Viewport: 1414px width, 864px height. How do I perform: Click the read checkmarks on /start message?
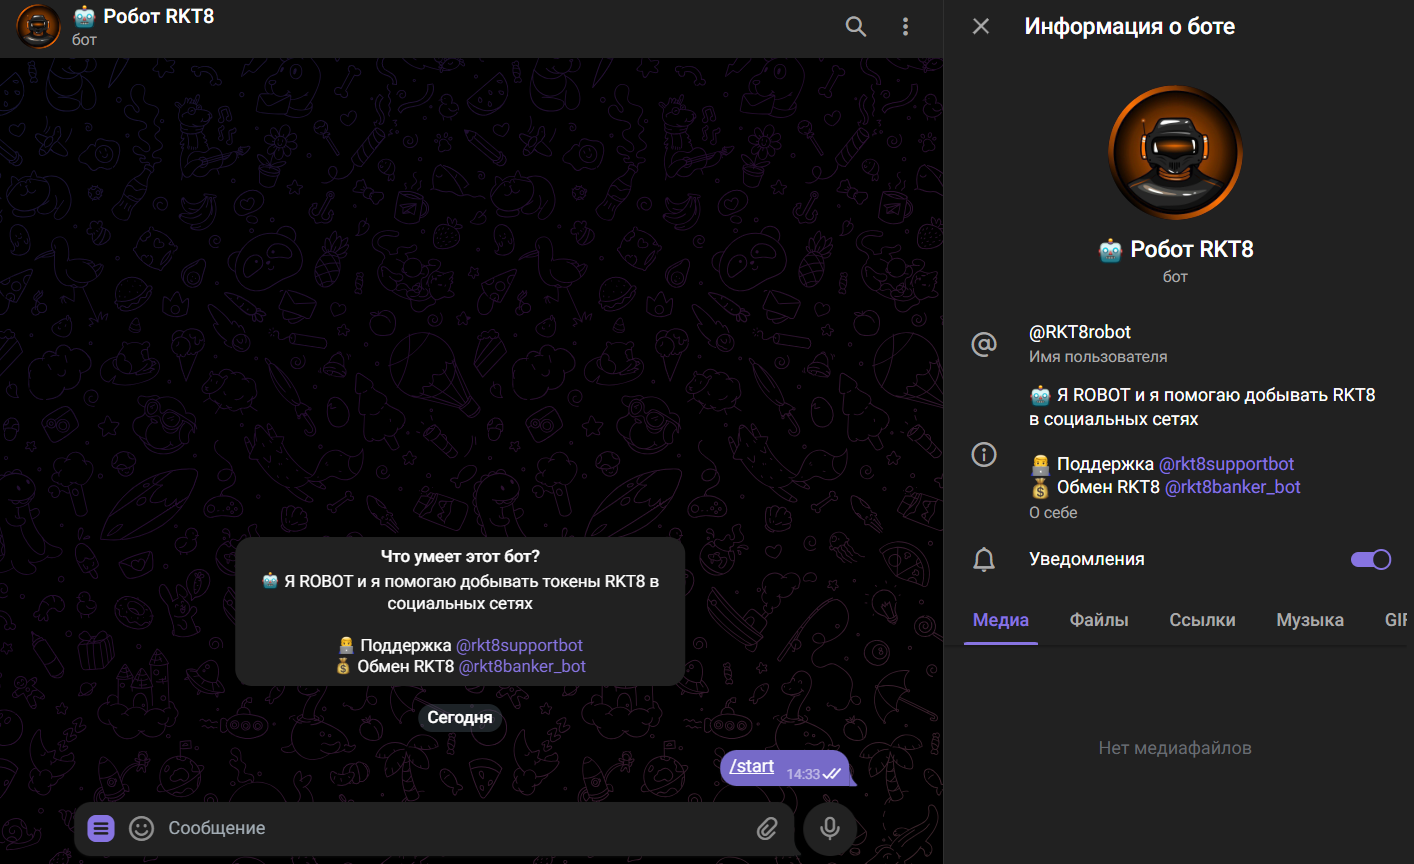pos(832,774)
